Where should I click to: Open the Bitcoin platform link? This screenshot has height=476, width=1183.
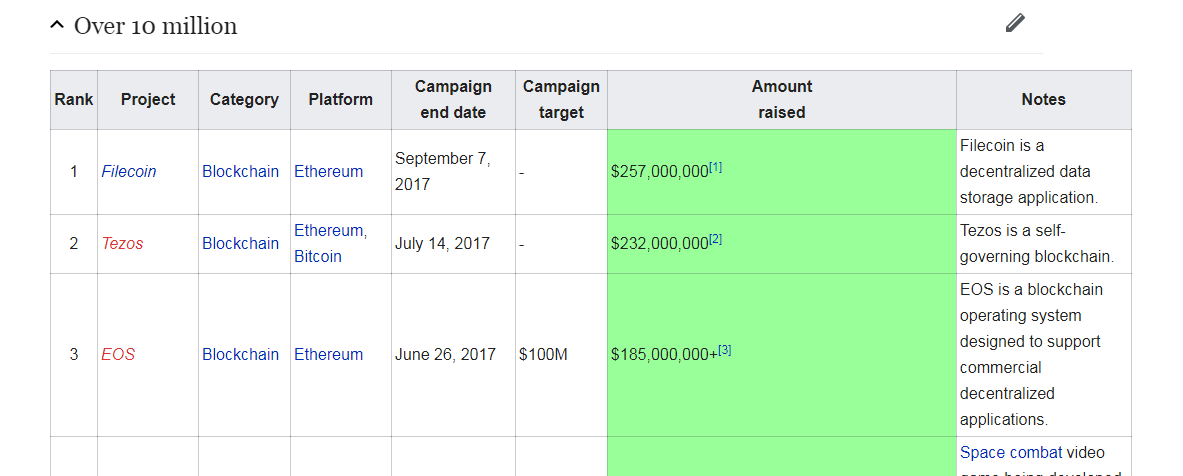click(x=317, y=256)
